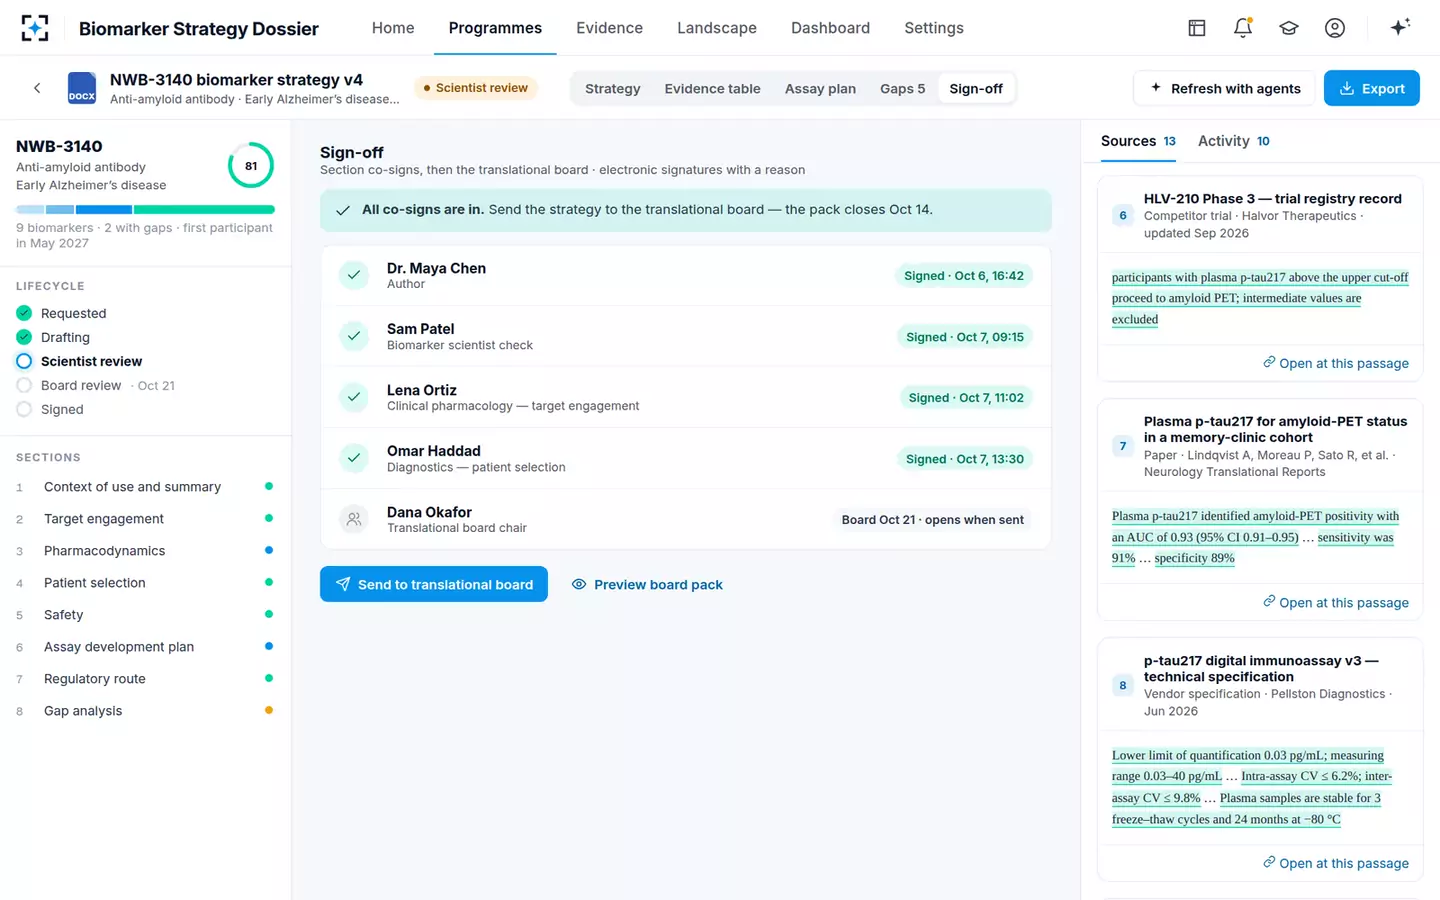The height and width of the screenshot is (900, 1440).
Task: Click the 'All co-signs are in' banner
Action: [686, 210]
